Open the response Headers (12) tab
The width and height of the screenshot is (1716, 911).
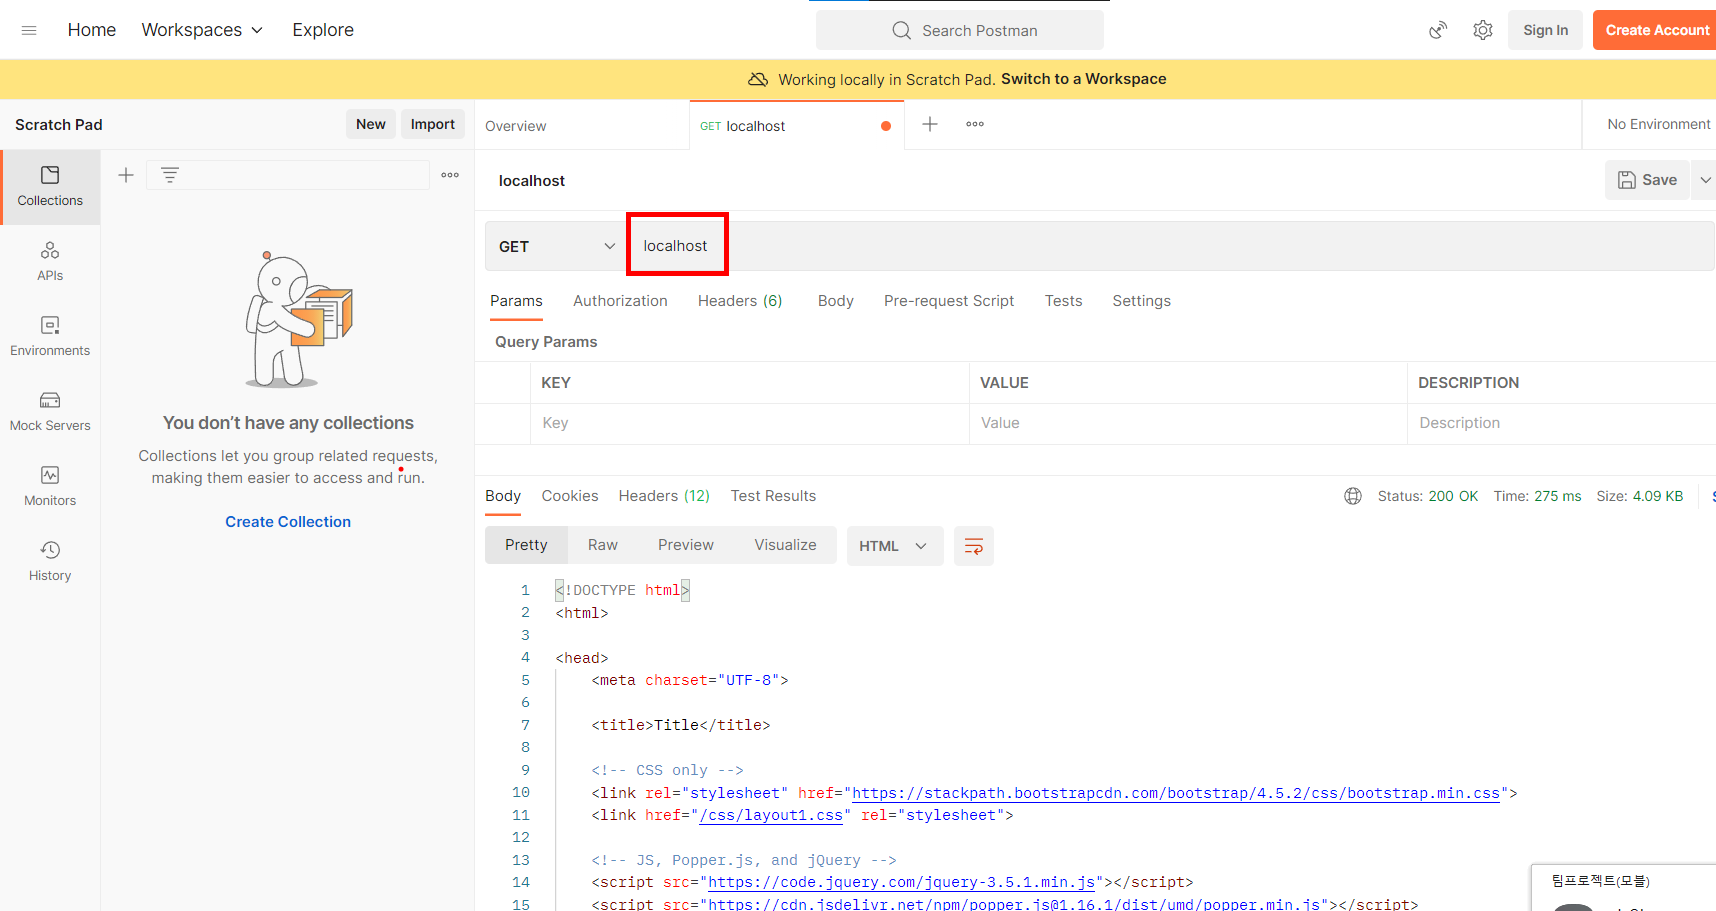pyautogui.click(x=664, y=496)
